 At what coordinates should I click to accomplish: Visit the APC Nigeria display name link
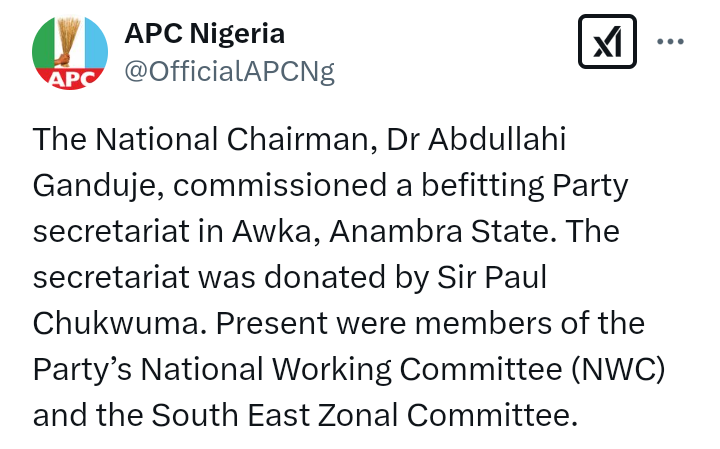point(204,34)
